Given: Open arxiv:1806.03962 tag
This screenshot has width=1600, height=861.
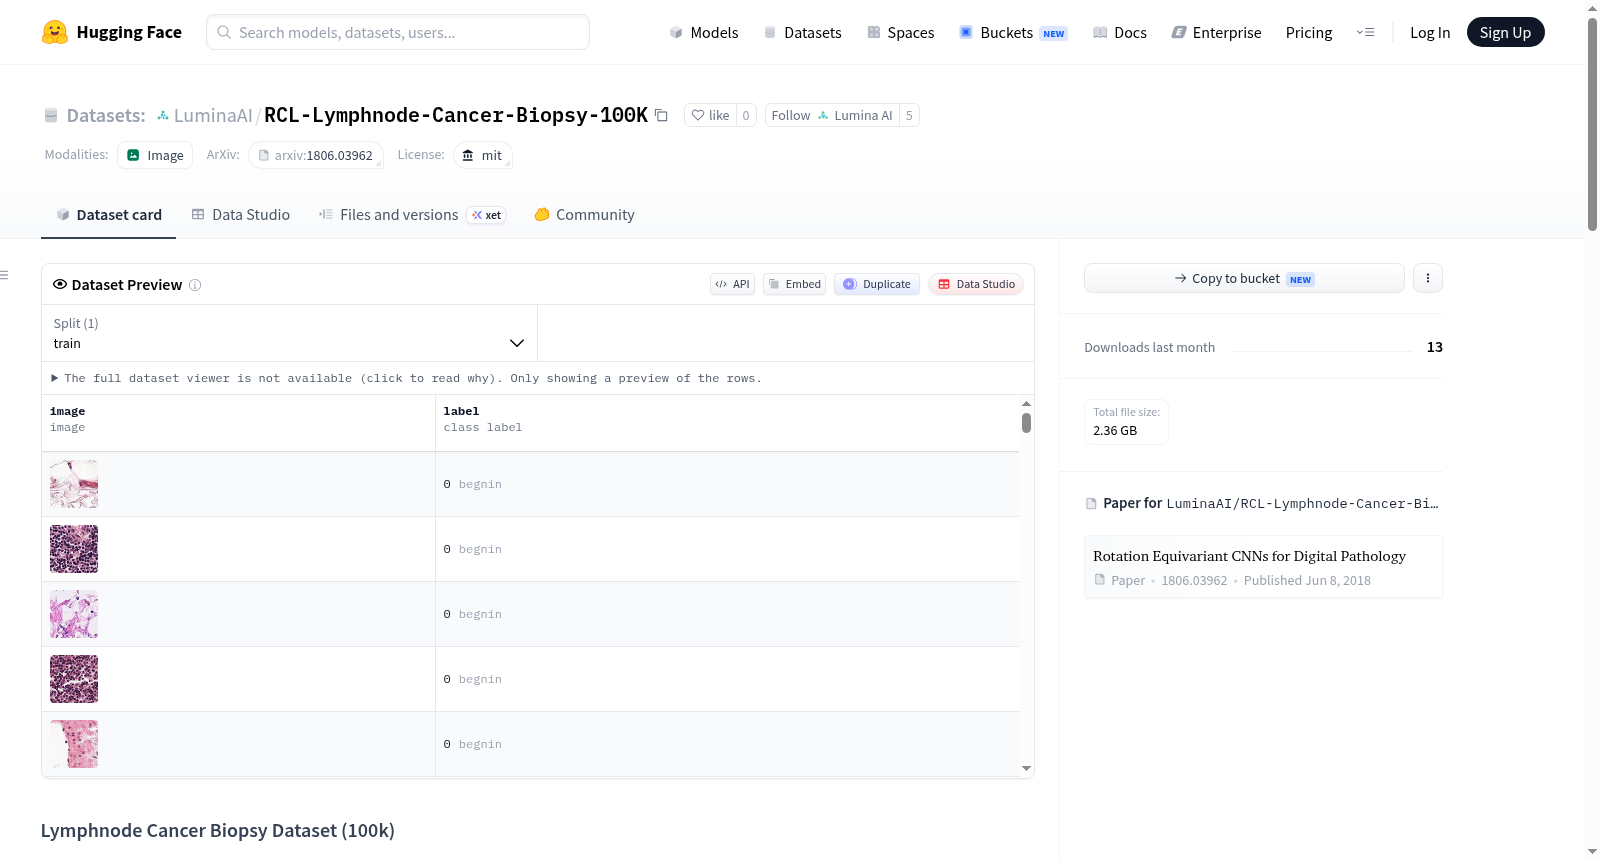Looking at the screenshot, I should pos(315,155).
